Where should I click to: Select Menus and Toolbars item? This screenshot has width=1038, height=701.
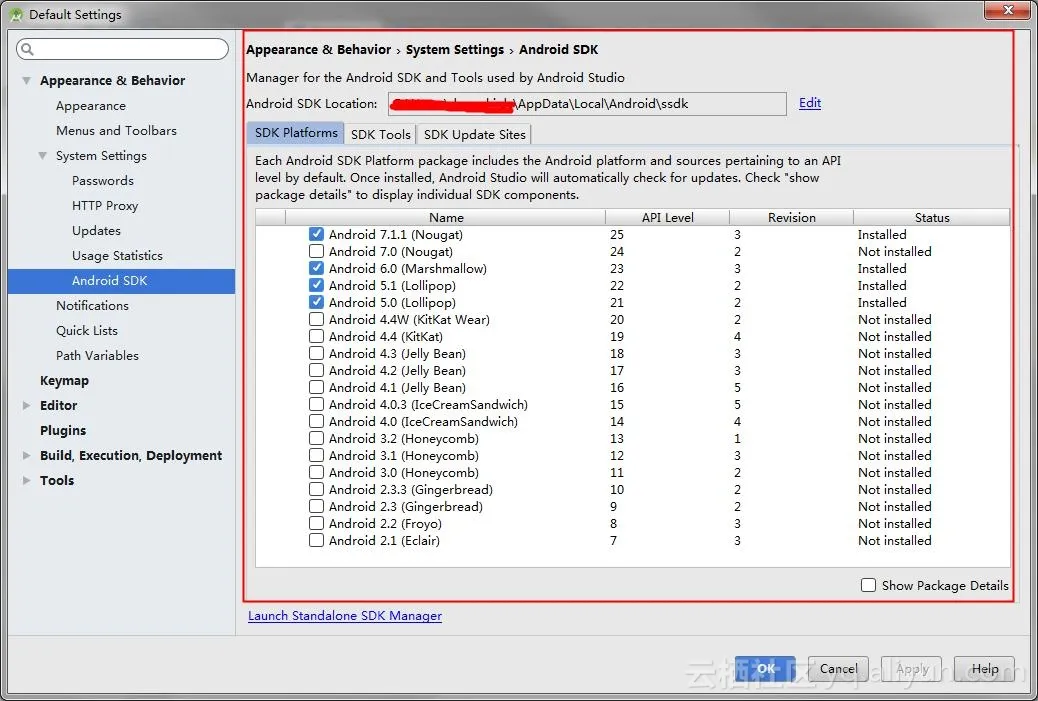click(117, 130)
